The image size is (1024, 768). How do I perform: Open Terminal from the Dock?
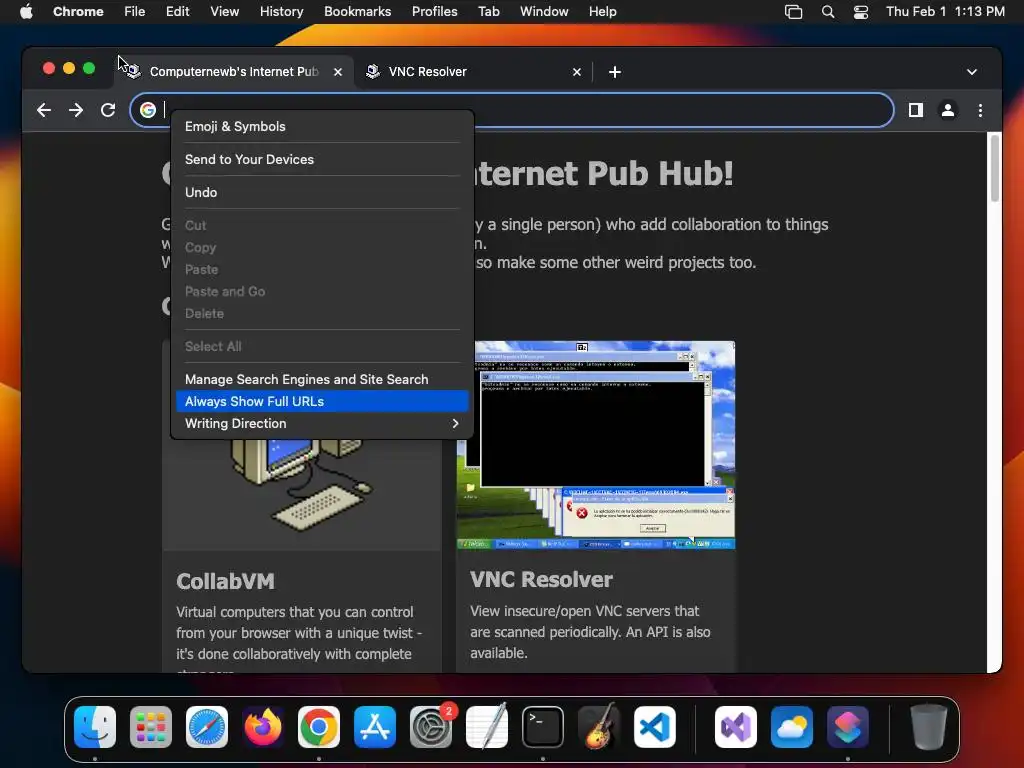coord(543,727)
